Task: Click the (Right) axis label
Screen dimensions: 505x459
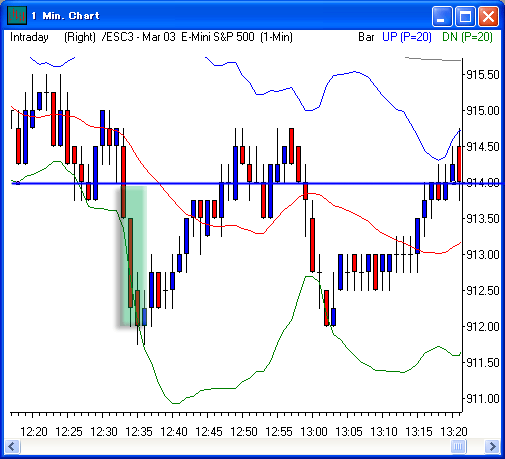Action: 80,37
